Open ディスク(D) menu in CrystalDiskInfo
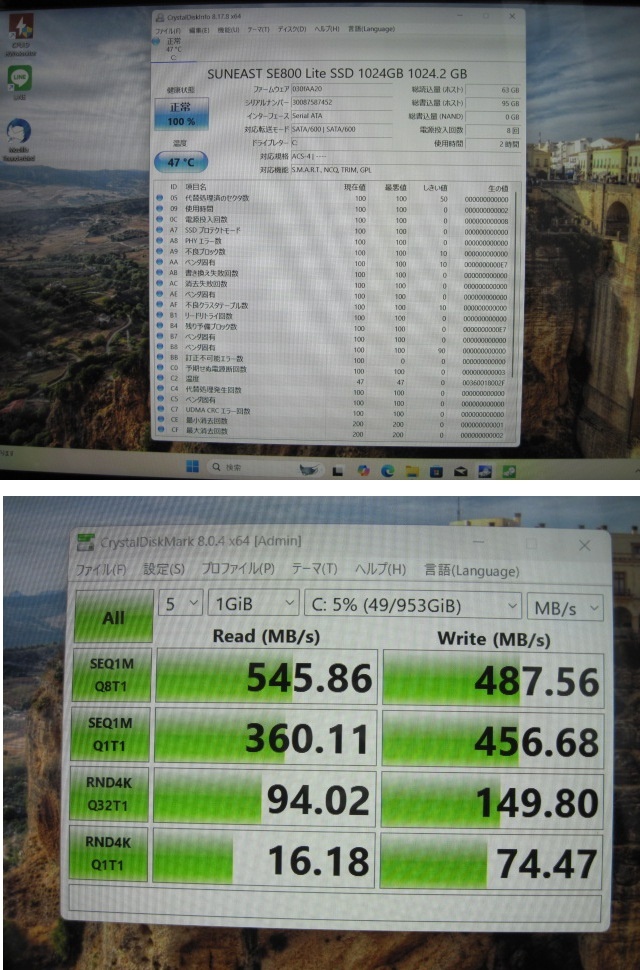640x970 pixels. click(x=292, y=29)
